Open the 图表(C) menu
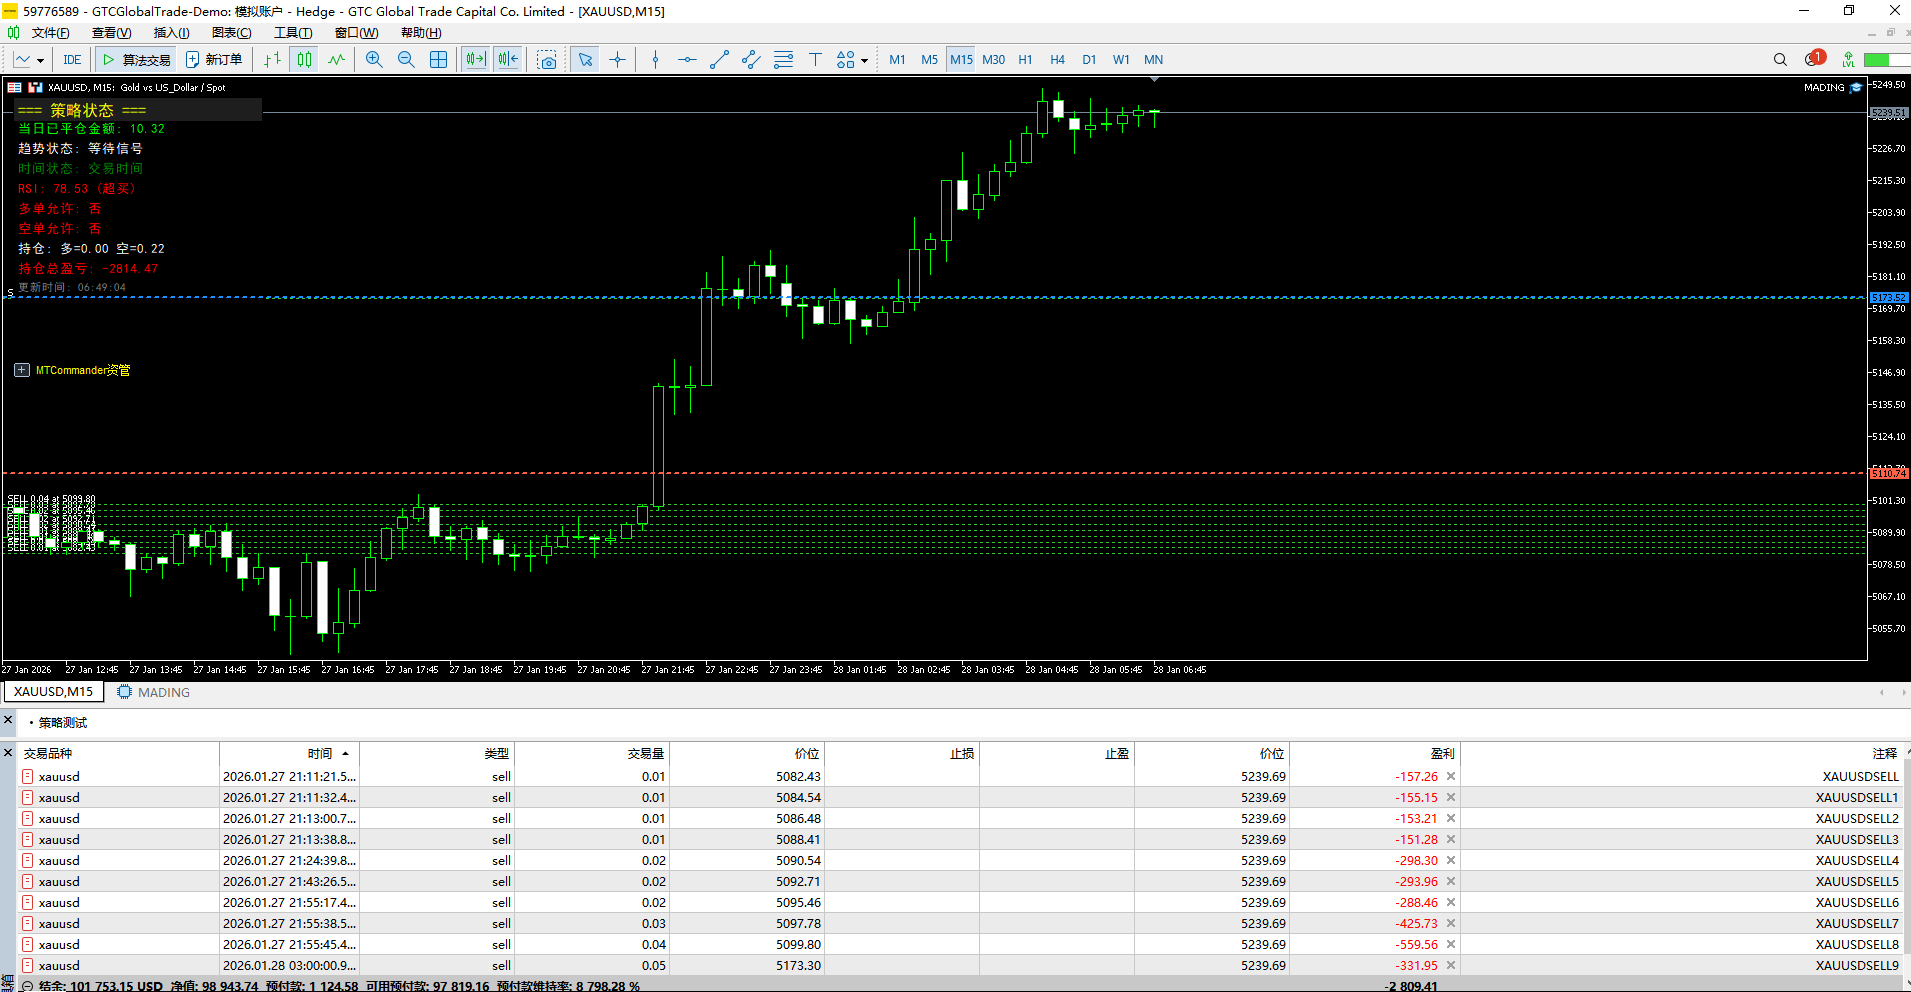The width and height of the screenshot is (1911, 992). click(231, 33)
